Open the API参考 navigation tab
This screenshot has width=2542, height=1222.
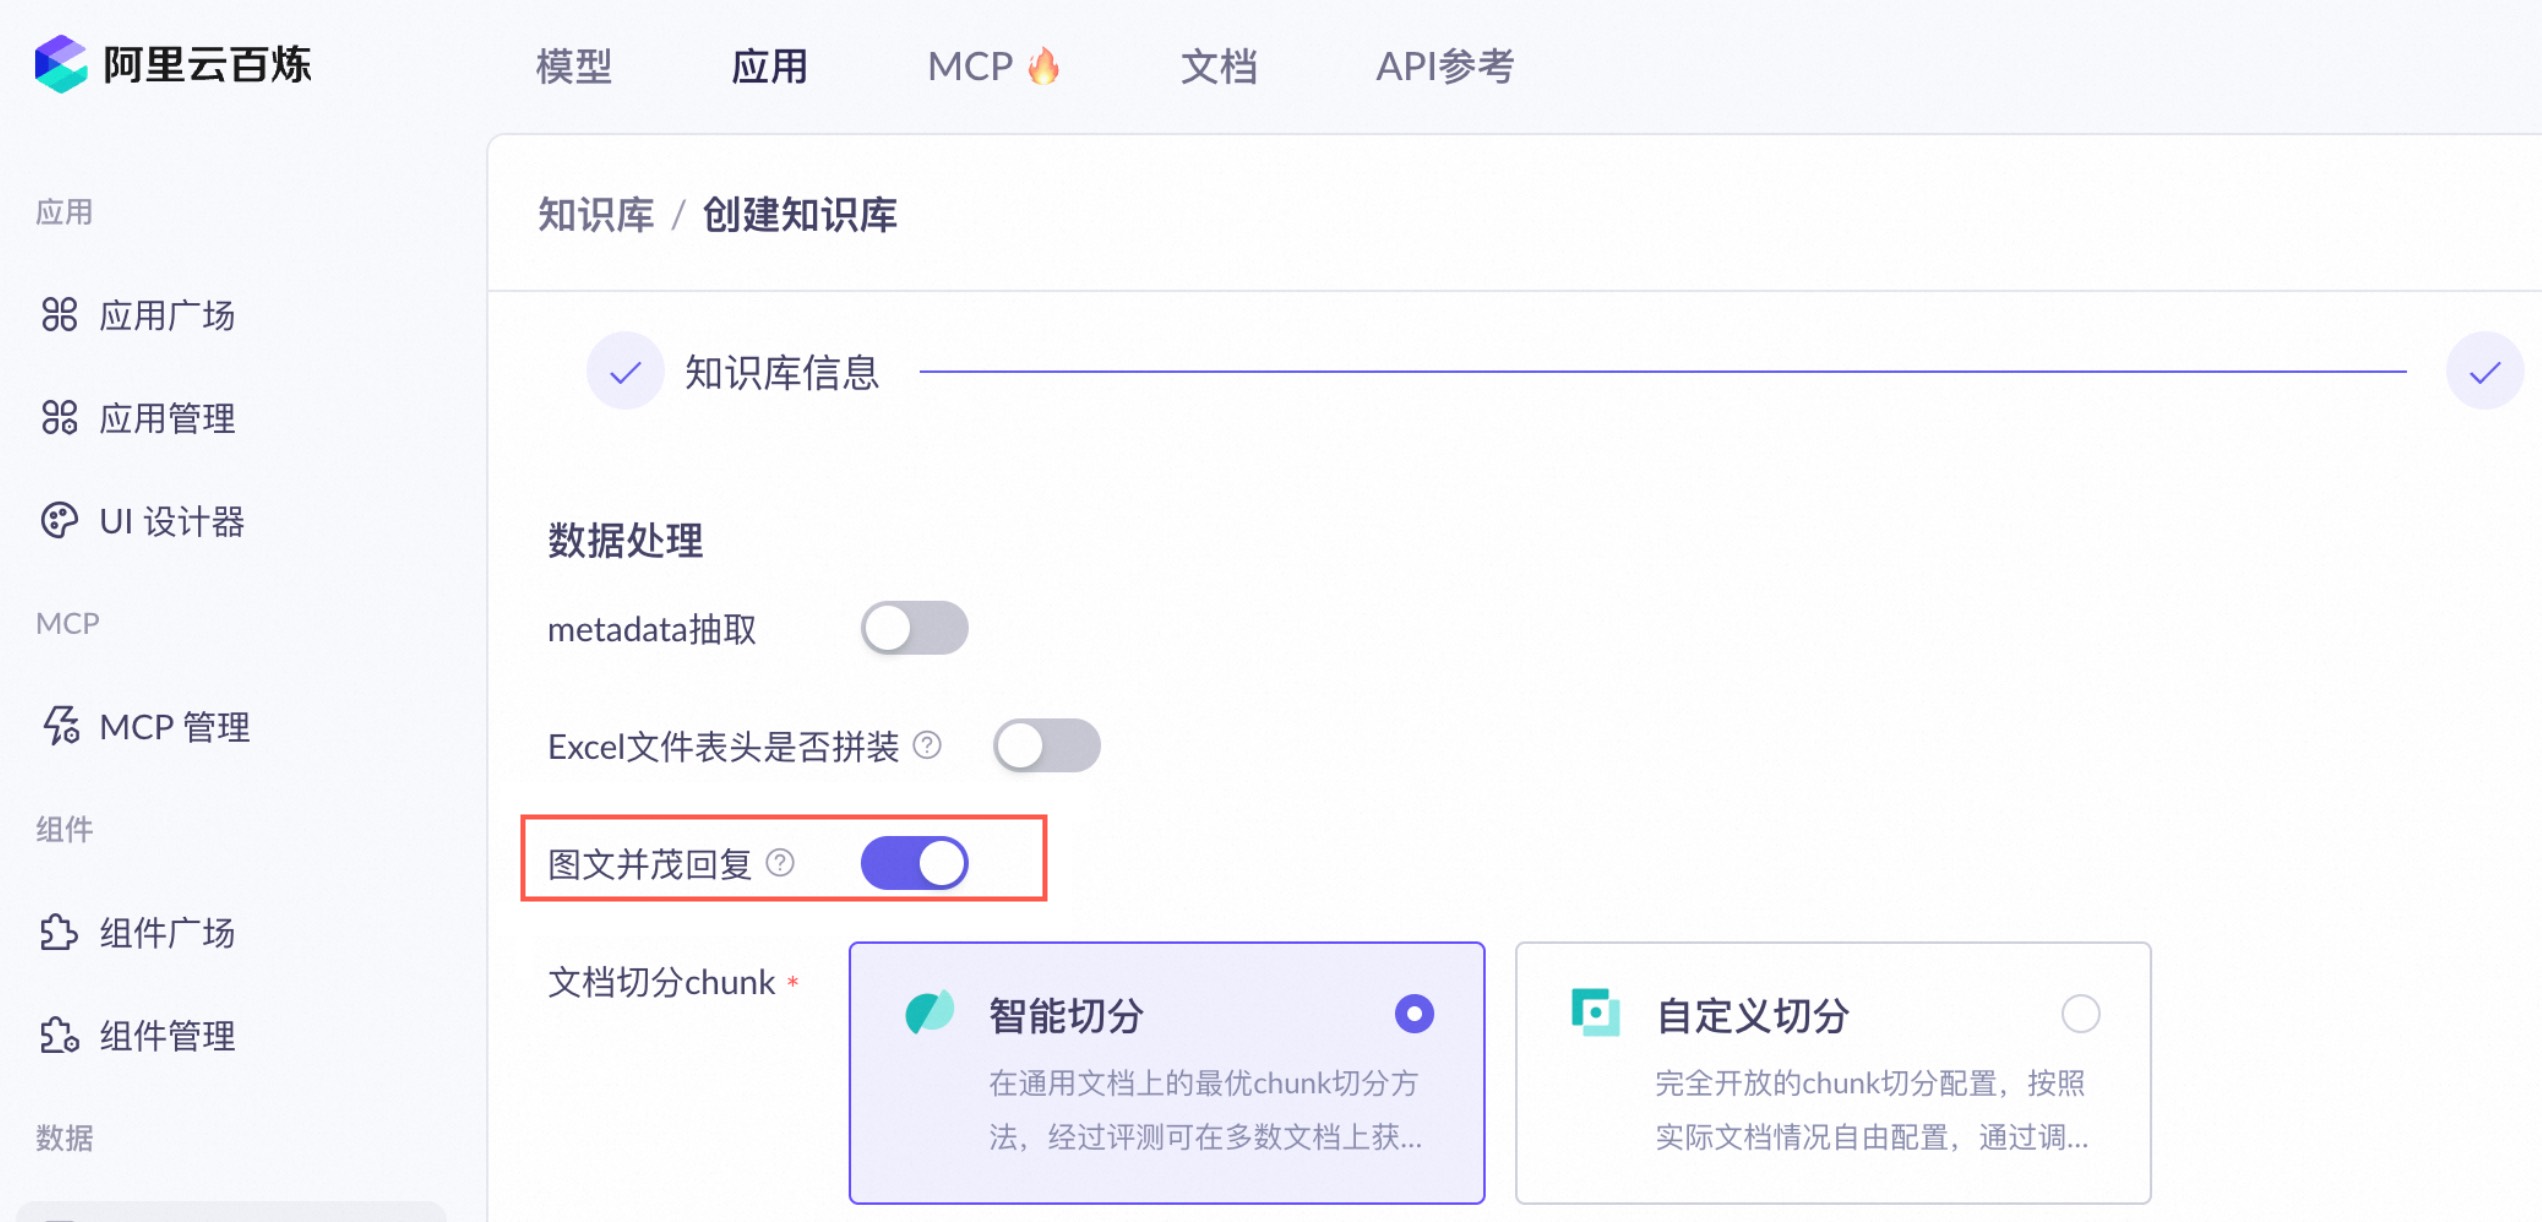pos(1444,66)
